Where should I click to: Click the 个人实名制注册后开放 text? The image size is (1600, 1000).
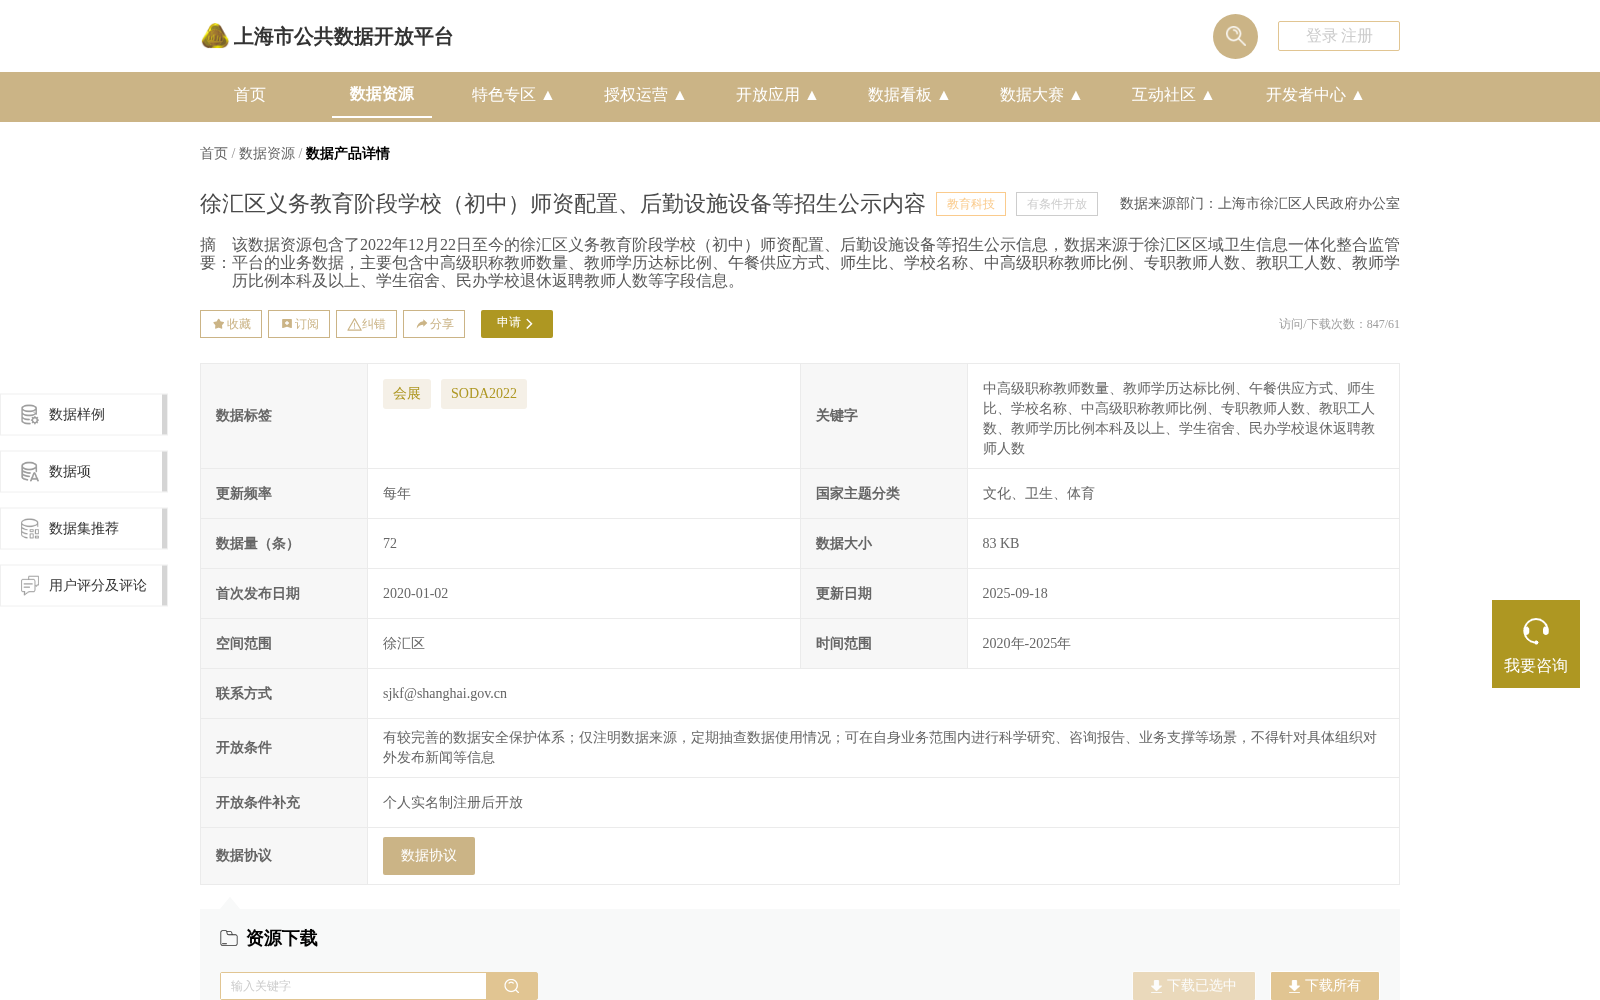[453, 803]
